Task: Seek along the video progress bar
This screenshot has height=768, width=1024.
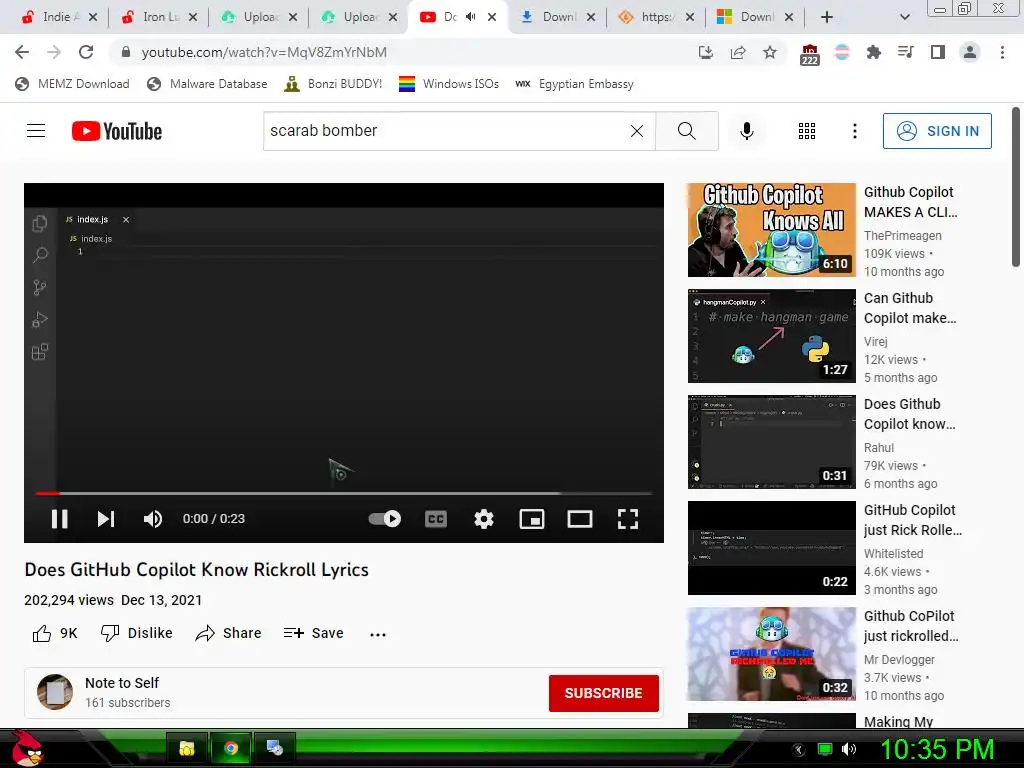Action: [x=344, y=493]
